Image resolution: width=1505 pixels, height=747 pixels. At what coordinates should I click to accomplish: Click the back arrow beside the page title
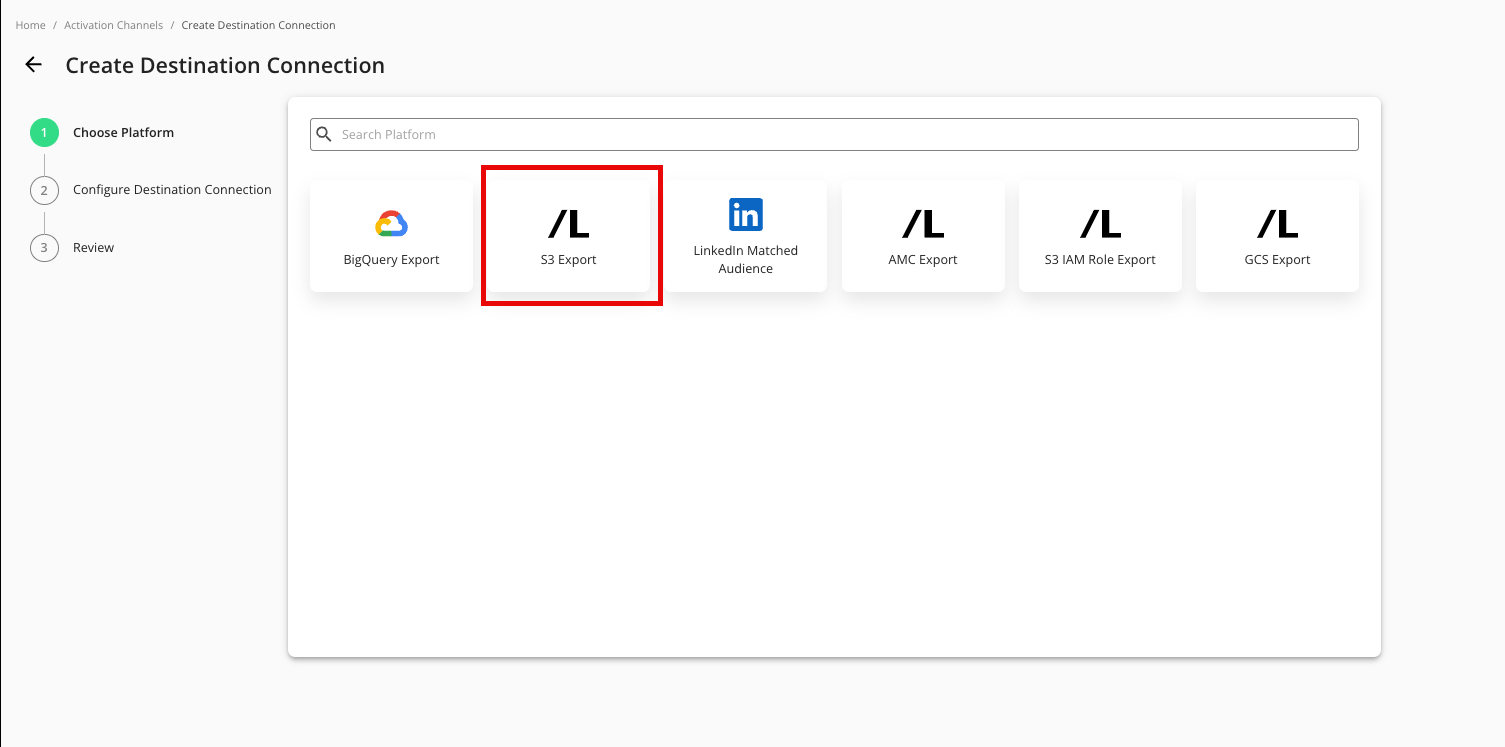click(34, 65)
